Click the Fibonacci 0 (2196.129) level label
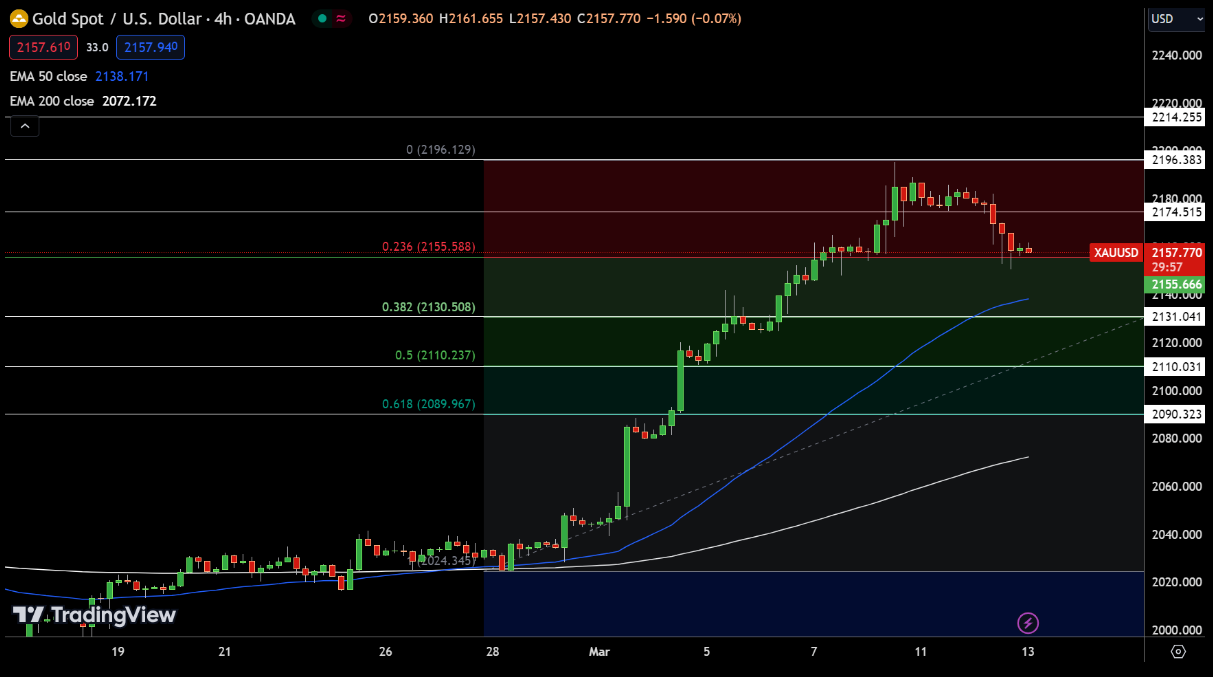 [x=441, y=150]
